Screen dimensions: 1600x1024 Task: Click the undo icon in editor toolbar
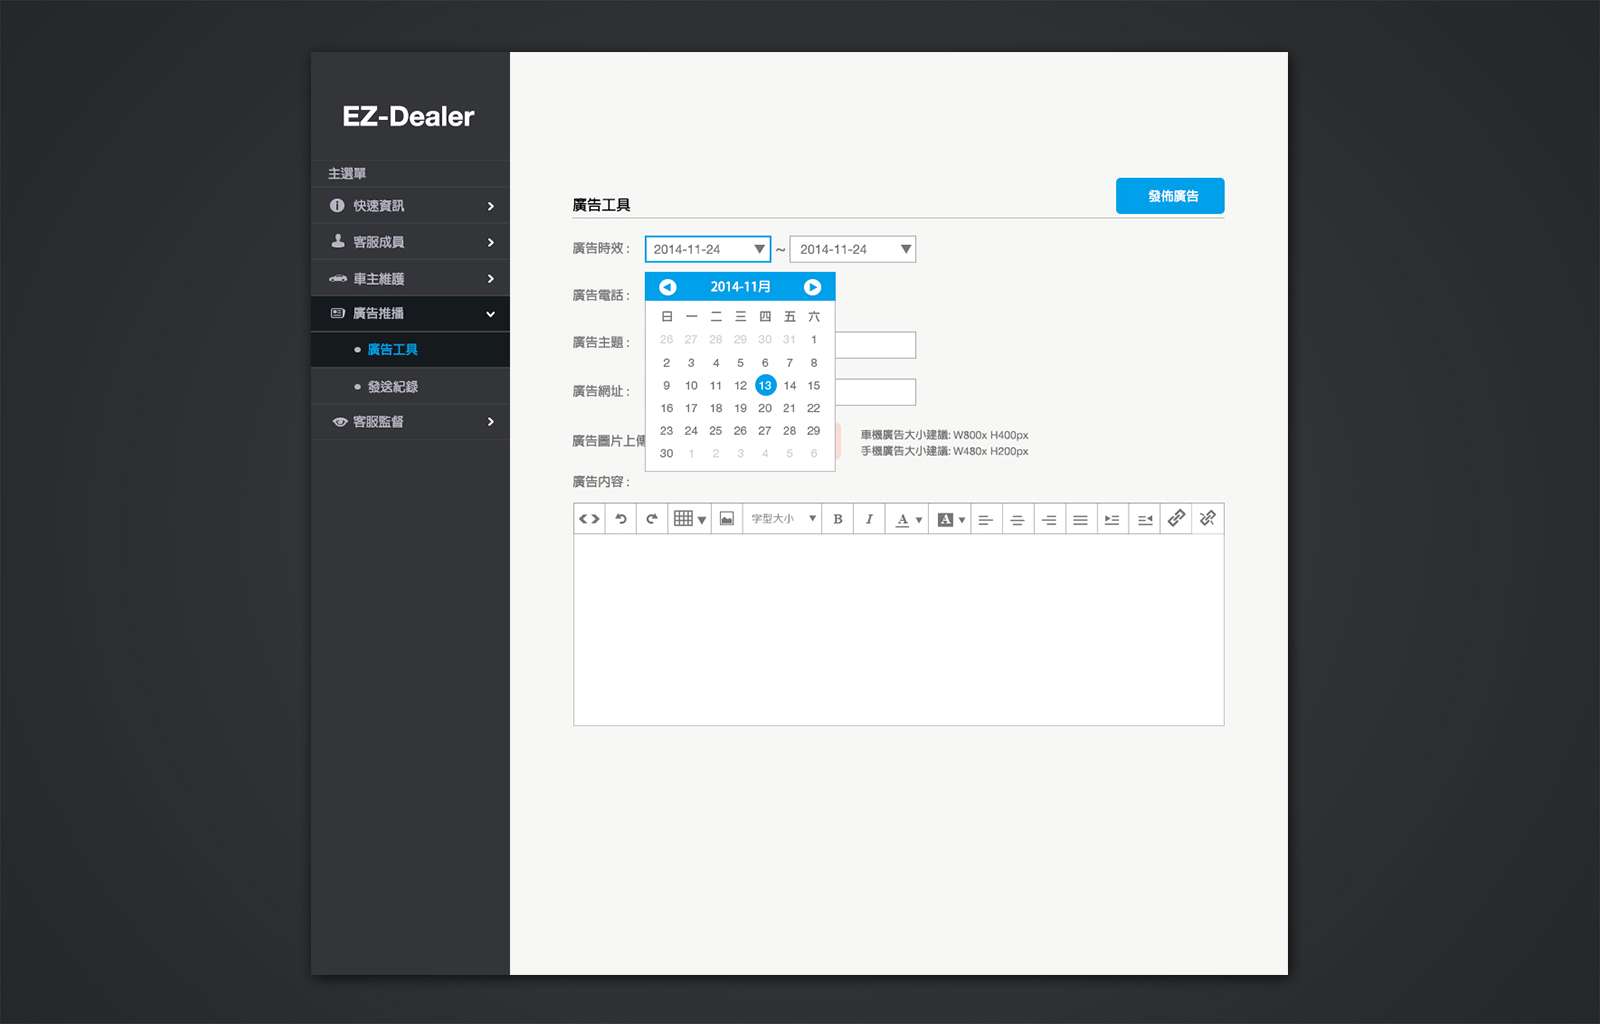(621, 519)
